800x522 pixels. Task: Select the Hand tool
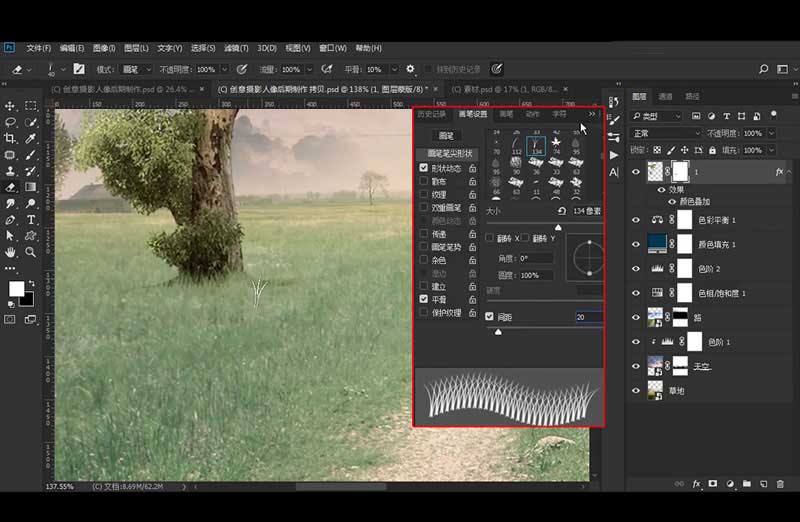[x=10, y=252]
